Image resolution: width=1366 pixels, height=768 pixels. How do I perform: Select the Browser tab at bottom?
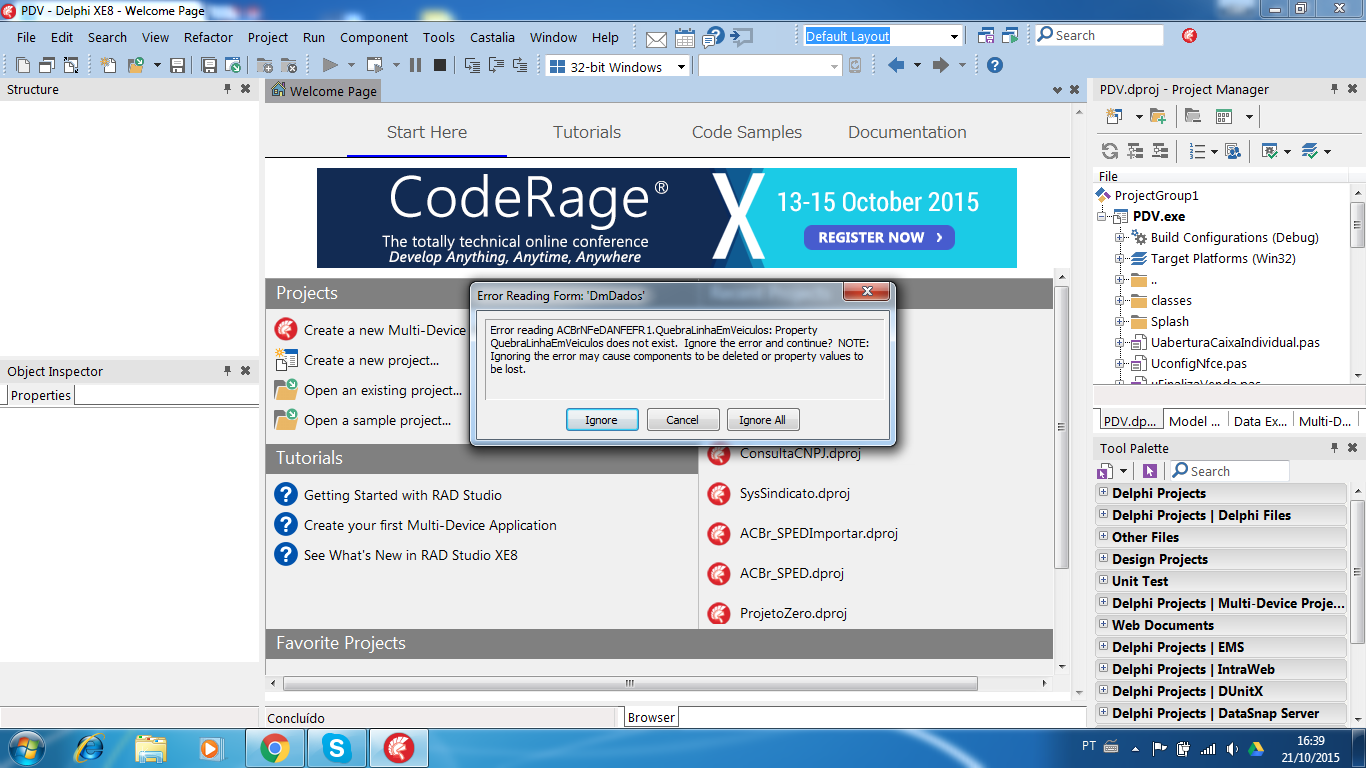[652, 717]
